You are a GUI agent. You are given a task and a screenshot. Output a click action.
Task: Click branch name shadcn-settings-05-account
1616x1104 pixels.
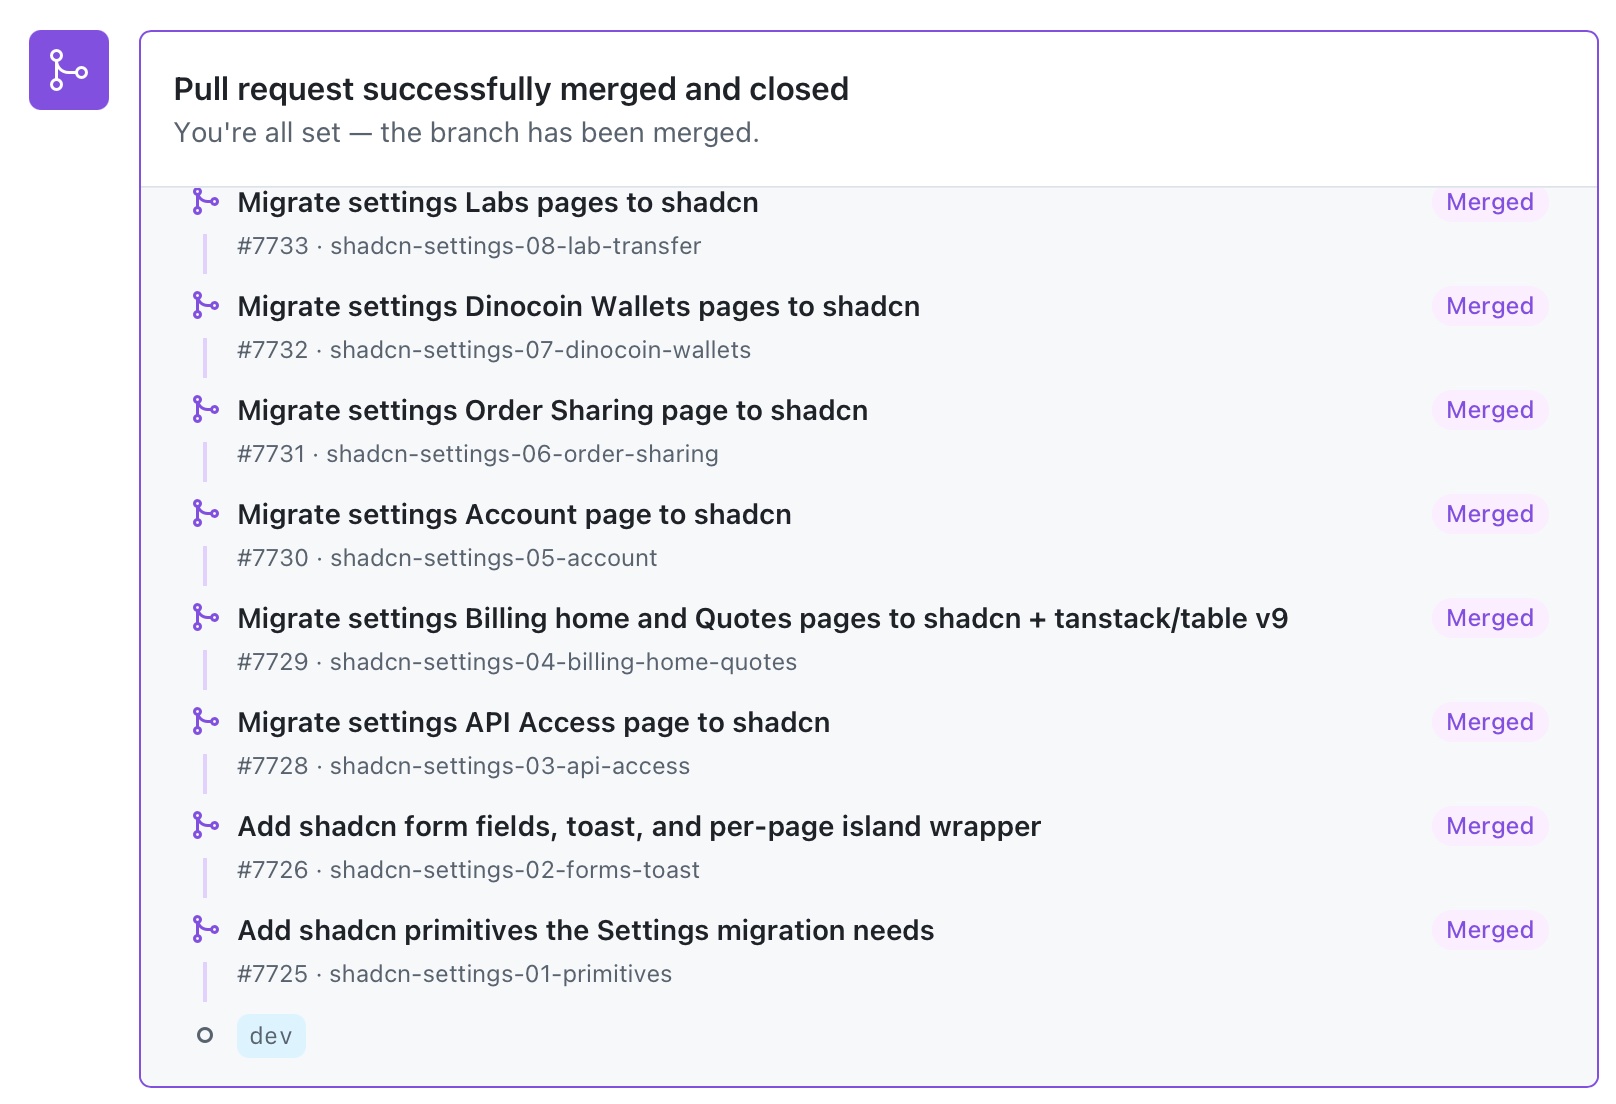[494, 558]
